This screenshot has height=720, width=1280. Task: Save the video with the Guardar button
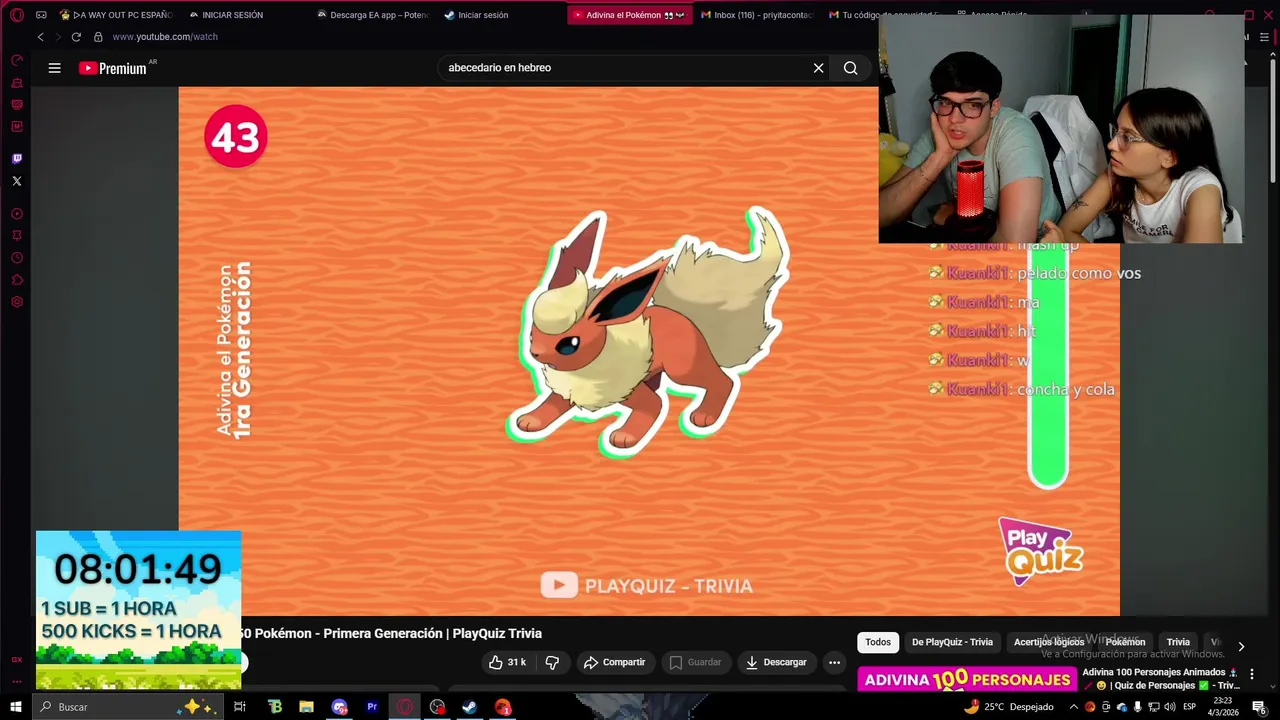pyautogui.click(x=695, y=662)
